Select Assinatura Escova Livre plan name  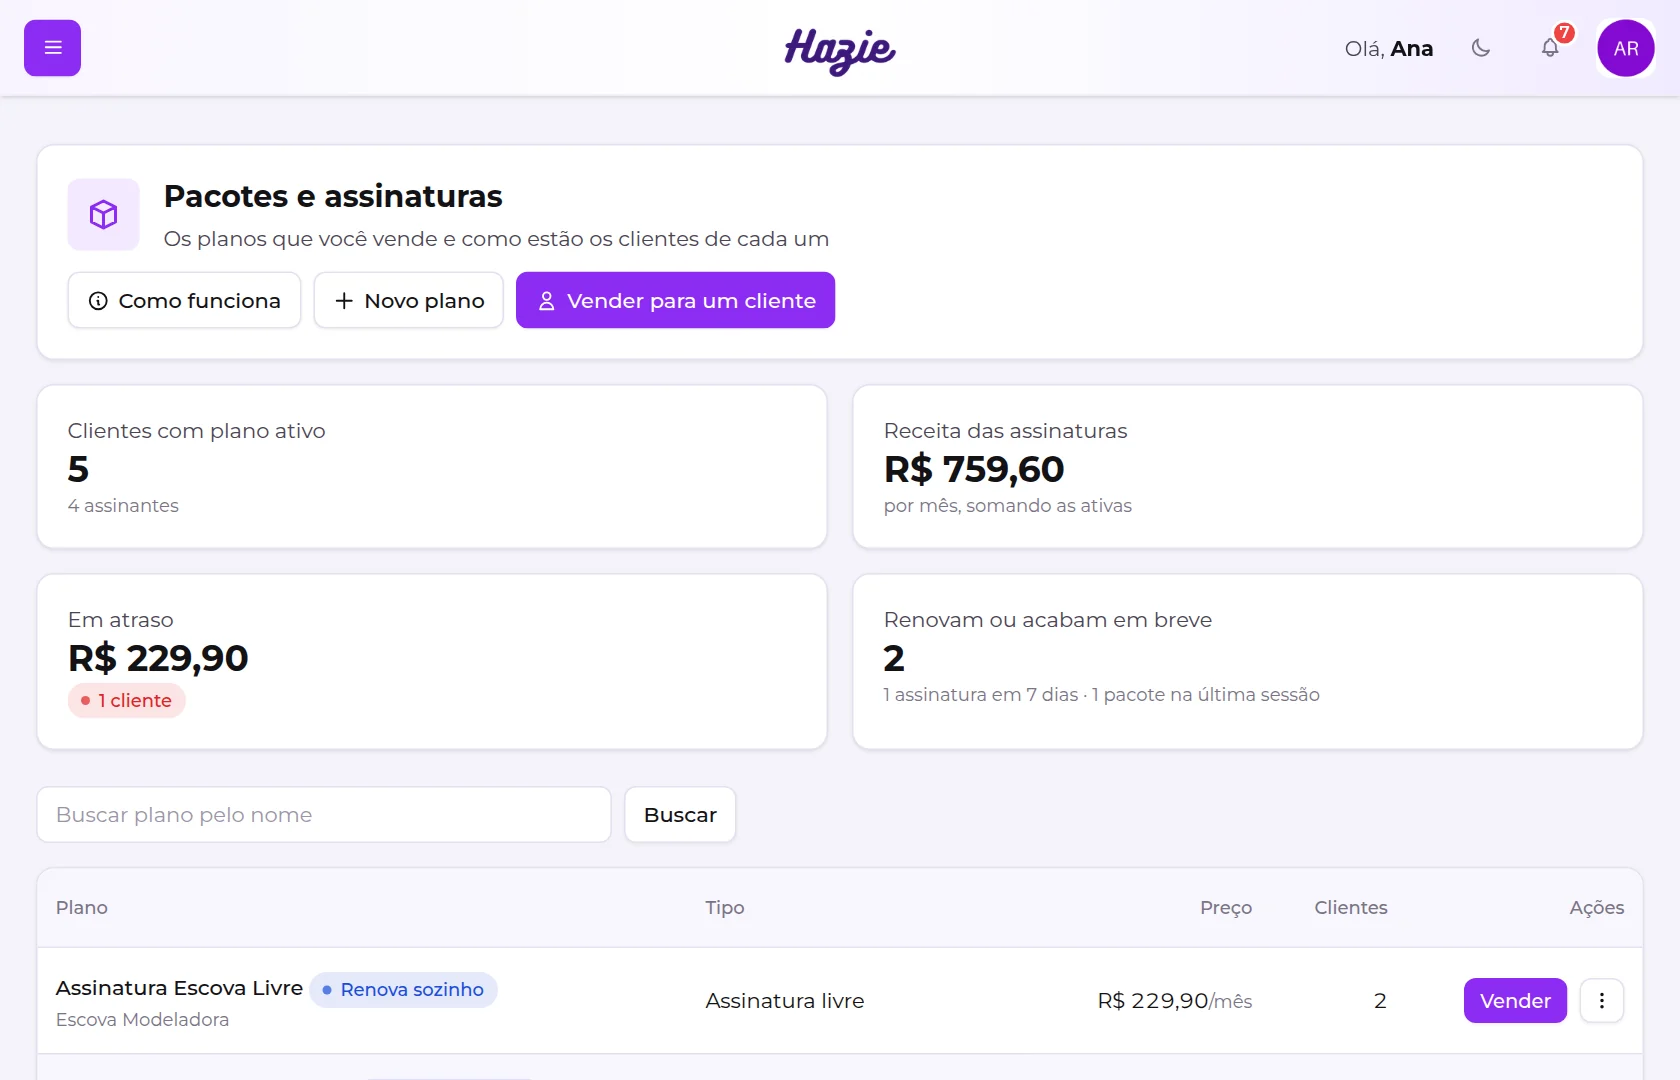point(179,988)
